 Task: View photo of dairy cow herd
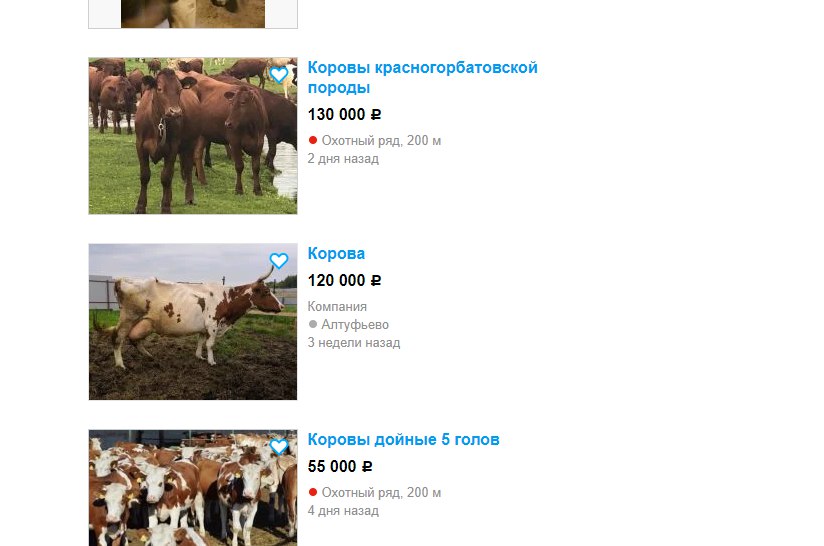193,488
